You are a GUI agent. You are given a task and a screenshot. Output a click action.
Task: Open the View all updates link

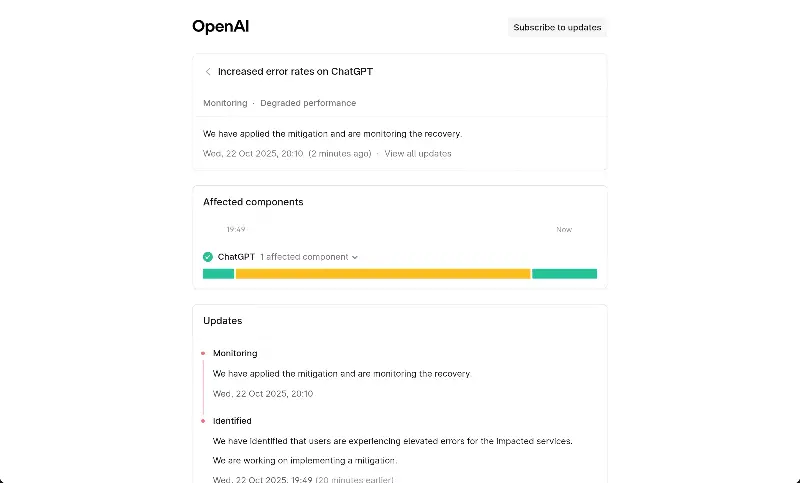click(418, 154)
